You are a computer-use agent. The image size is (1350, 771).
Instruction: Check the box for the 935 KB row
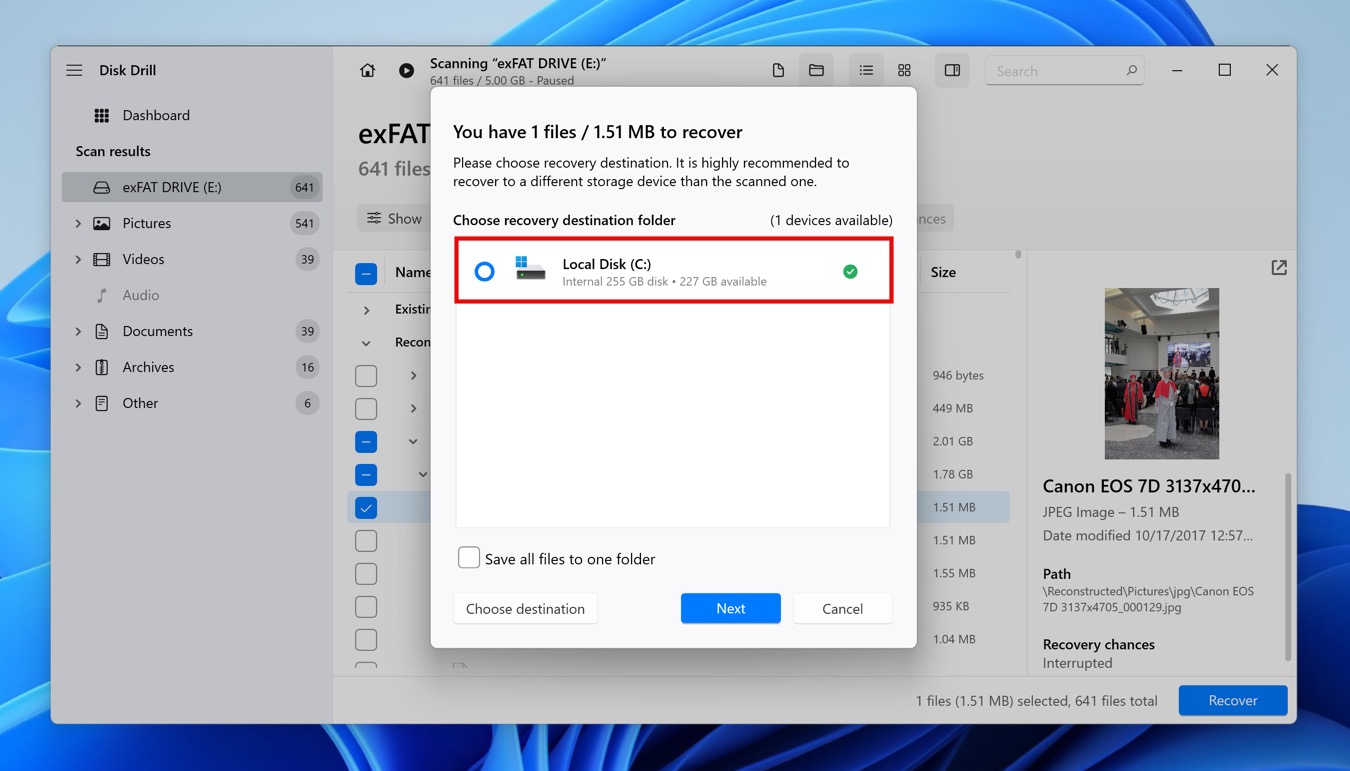click(x=366, y=607)
